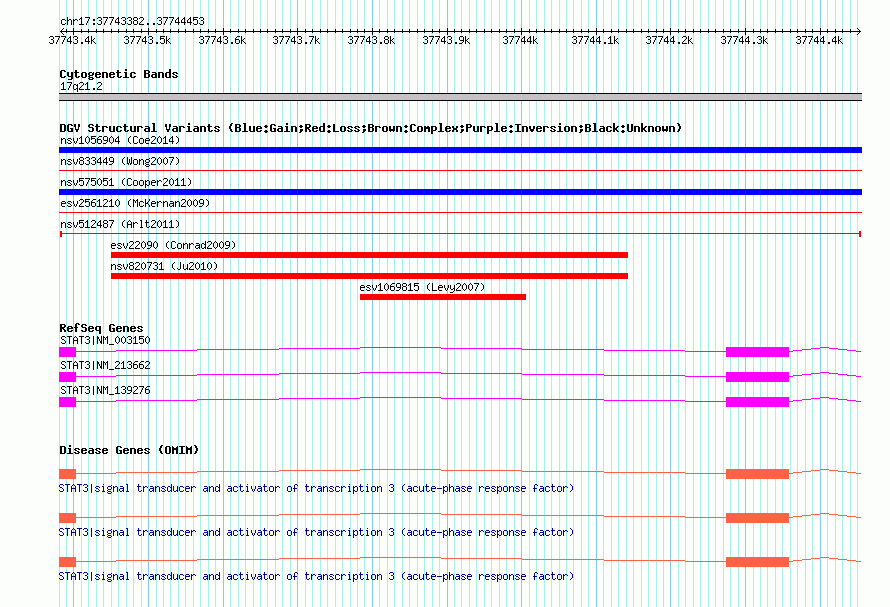Open the third OMIM STAT3 description link
This screenshot has height=607, width=890.
click(x=316, y=576)
